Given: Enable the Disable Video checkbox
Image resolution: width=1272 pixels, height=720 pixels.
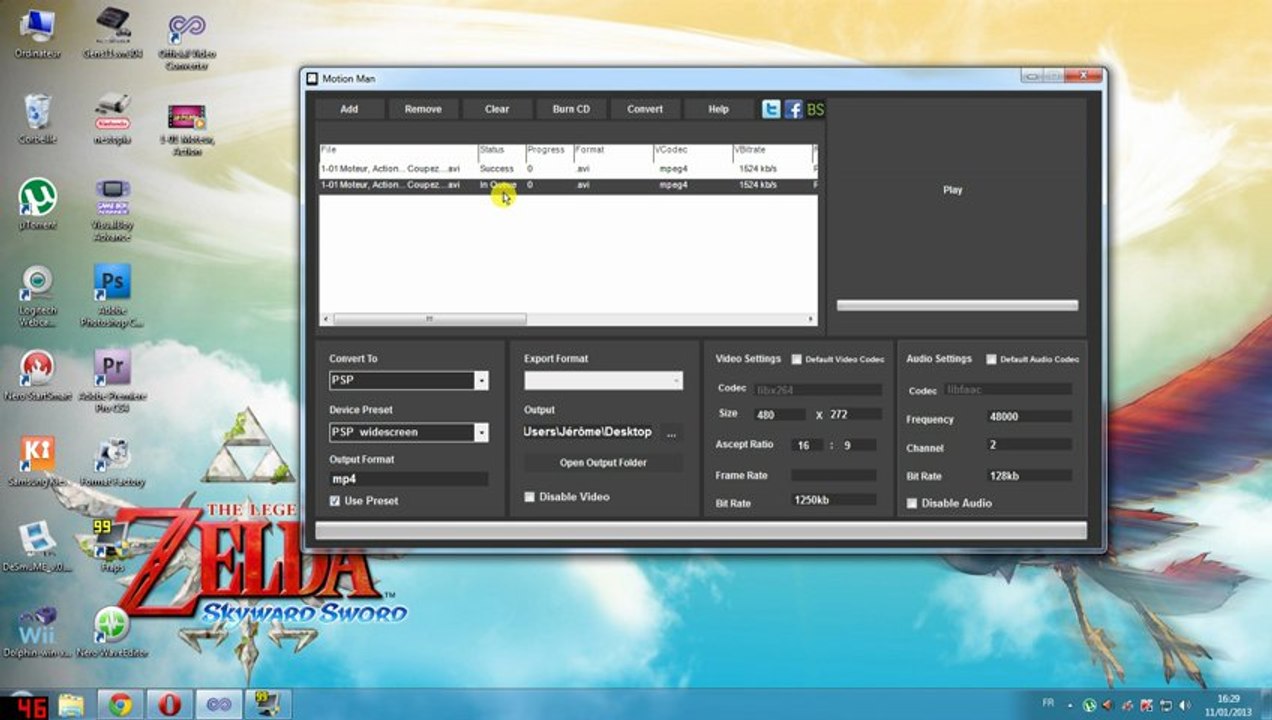Looking at the screenshot, I should tap(530, 496).
